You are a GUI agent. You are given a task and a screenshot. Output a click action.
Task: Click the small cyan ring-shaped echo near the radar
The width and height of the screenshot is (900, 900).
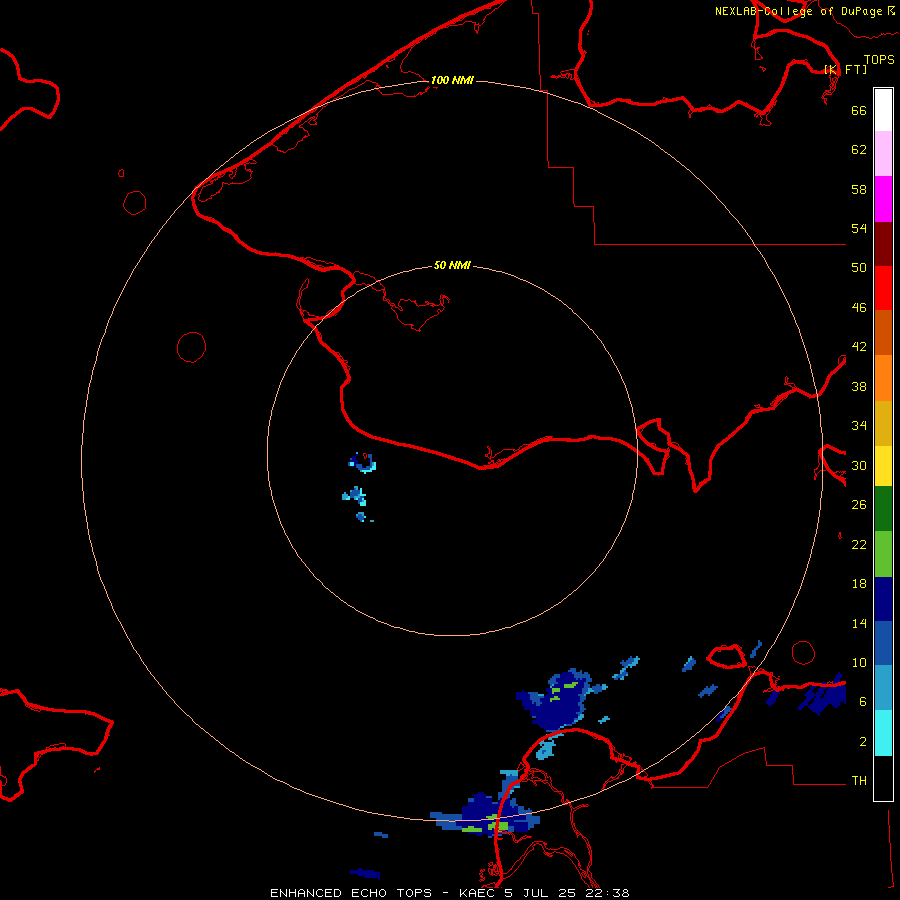click(362, 462)
